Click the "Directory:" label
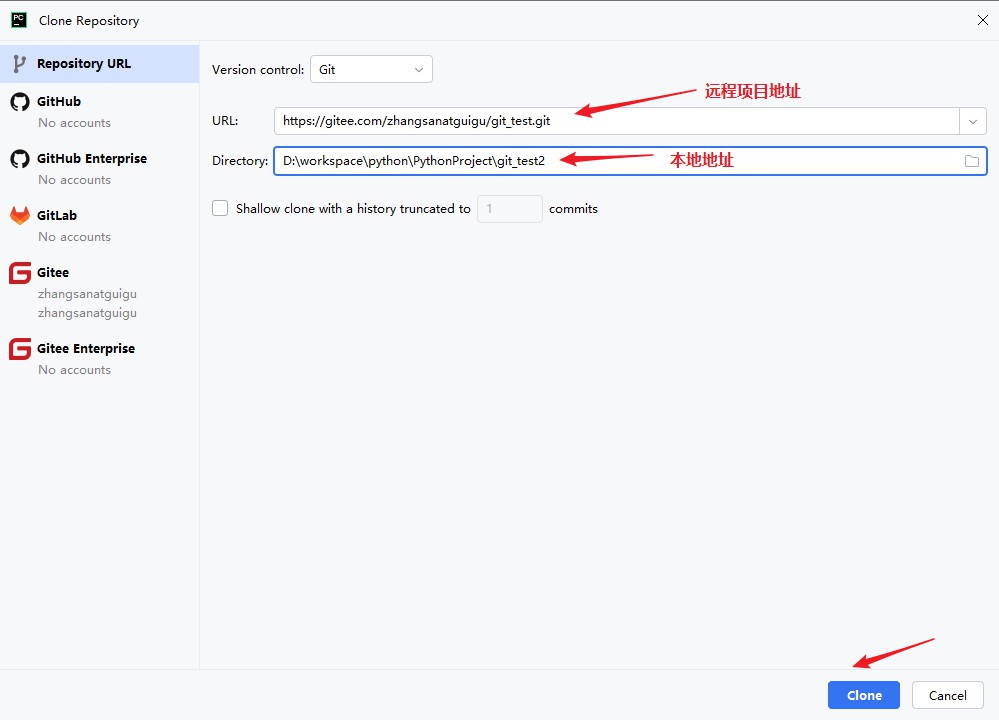Screen dimensions: 999x720 tap(240, 161)
